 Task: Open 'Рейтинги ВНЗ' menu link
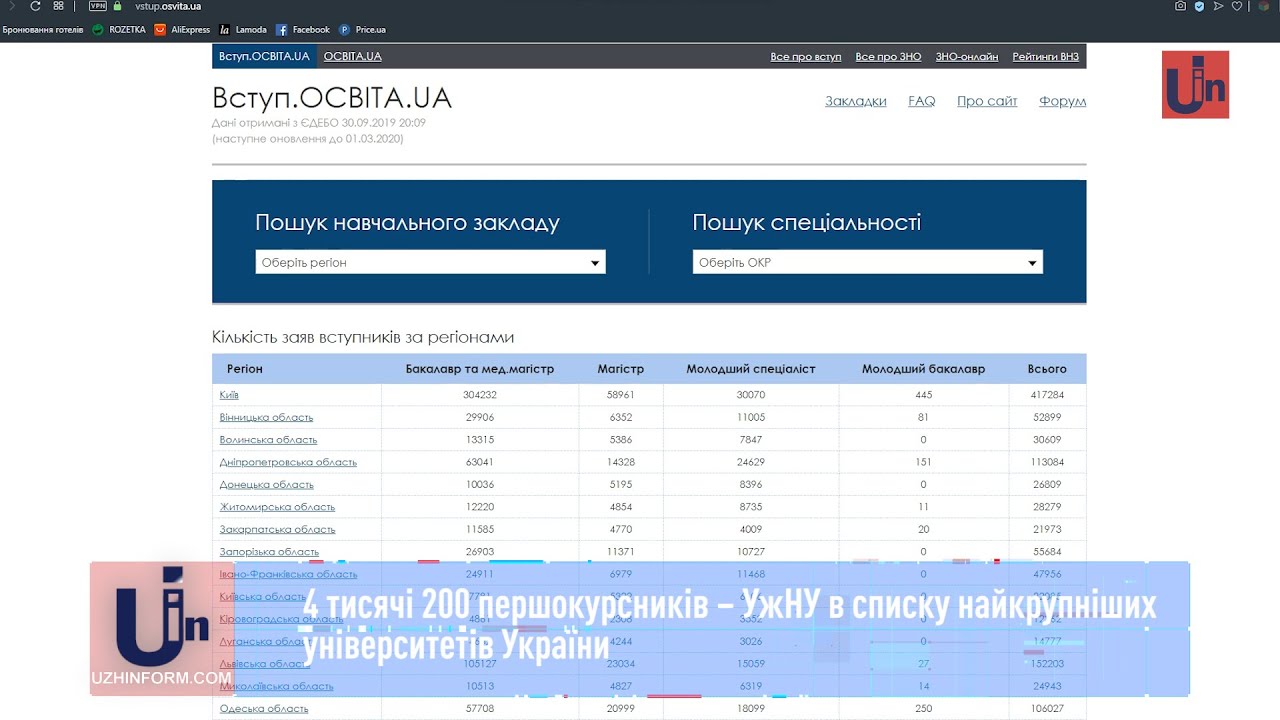point(1046,57)
